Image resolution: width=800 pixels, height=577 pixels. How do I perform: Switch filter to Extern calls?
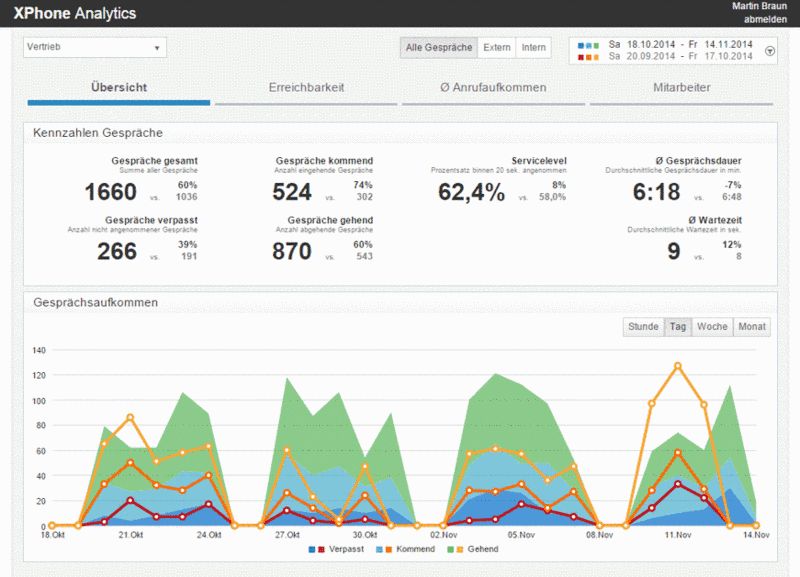pyautogui.click(x=496, y=47)
